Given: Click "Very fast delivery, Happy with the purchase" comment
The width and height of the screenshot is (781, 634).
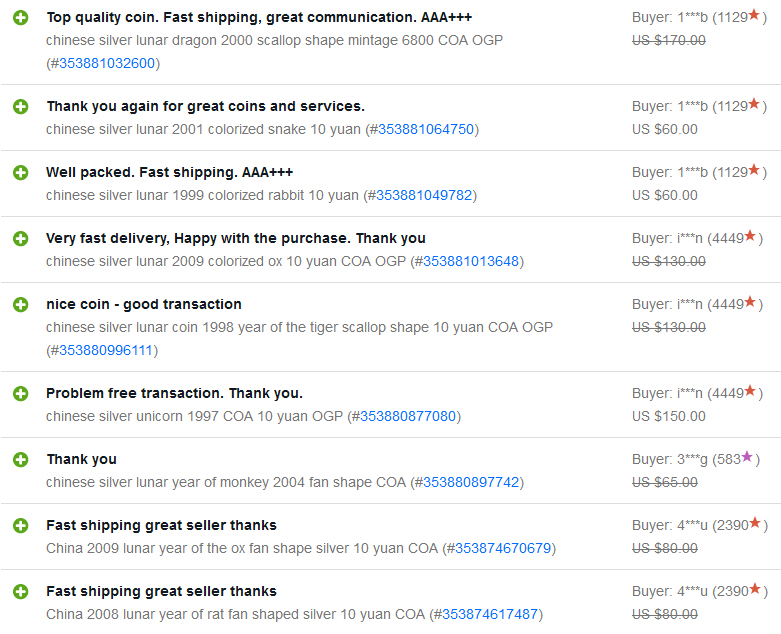Looking at the screenshot, I should [235, 238].
